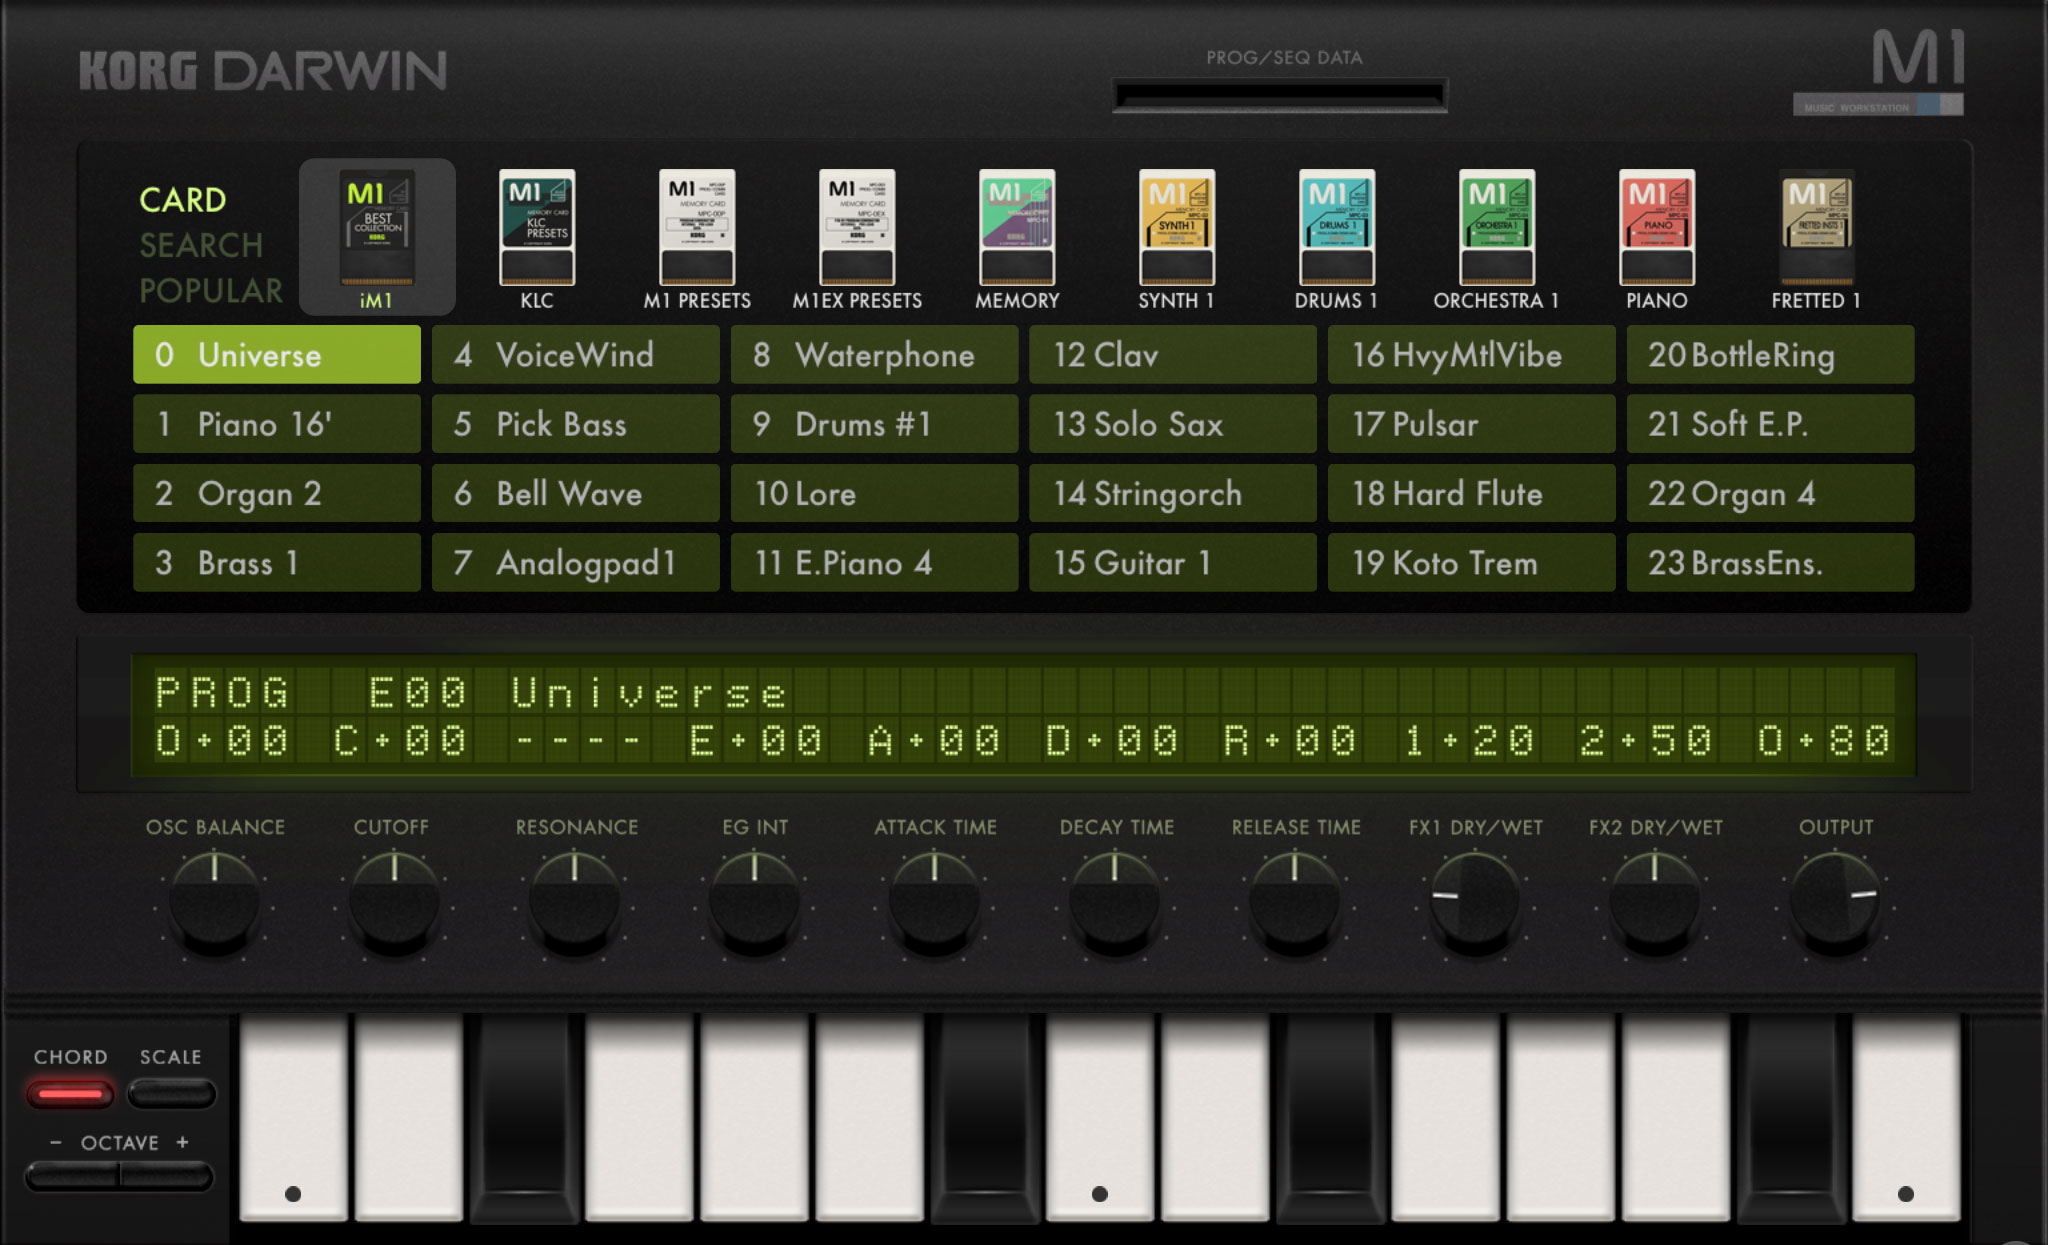Switch to CARD browse mode
2048x1245 pixels.
[183, 200]
